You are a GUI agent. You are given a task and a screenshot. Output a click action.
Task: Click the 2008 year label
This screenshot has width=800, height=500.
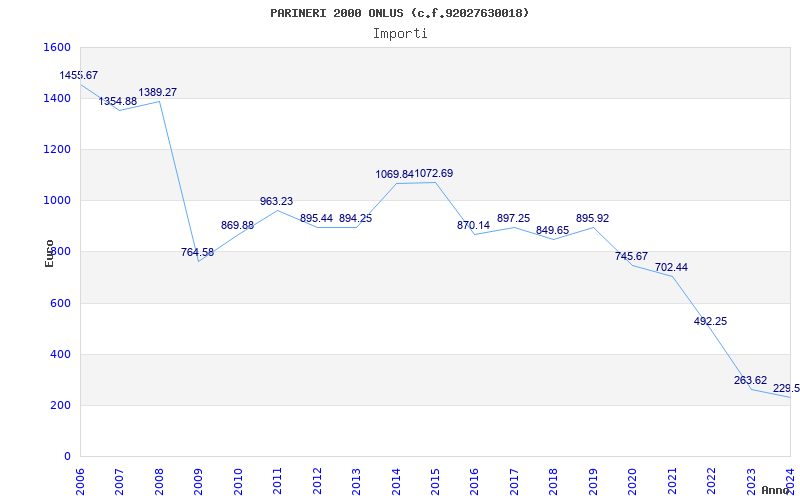(x=159, y=482)
